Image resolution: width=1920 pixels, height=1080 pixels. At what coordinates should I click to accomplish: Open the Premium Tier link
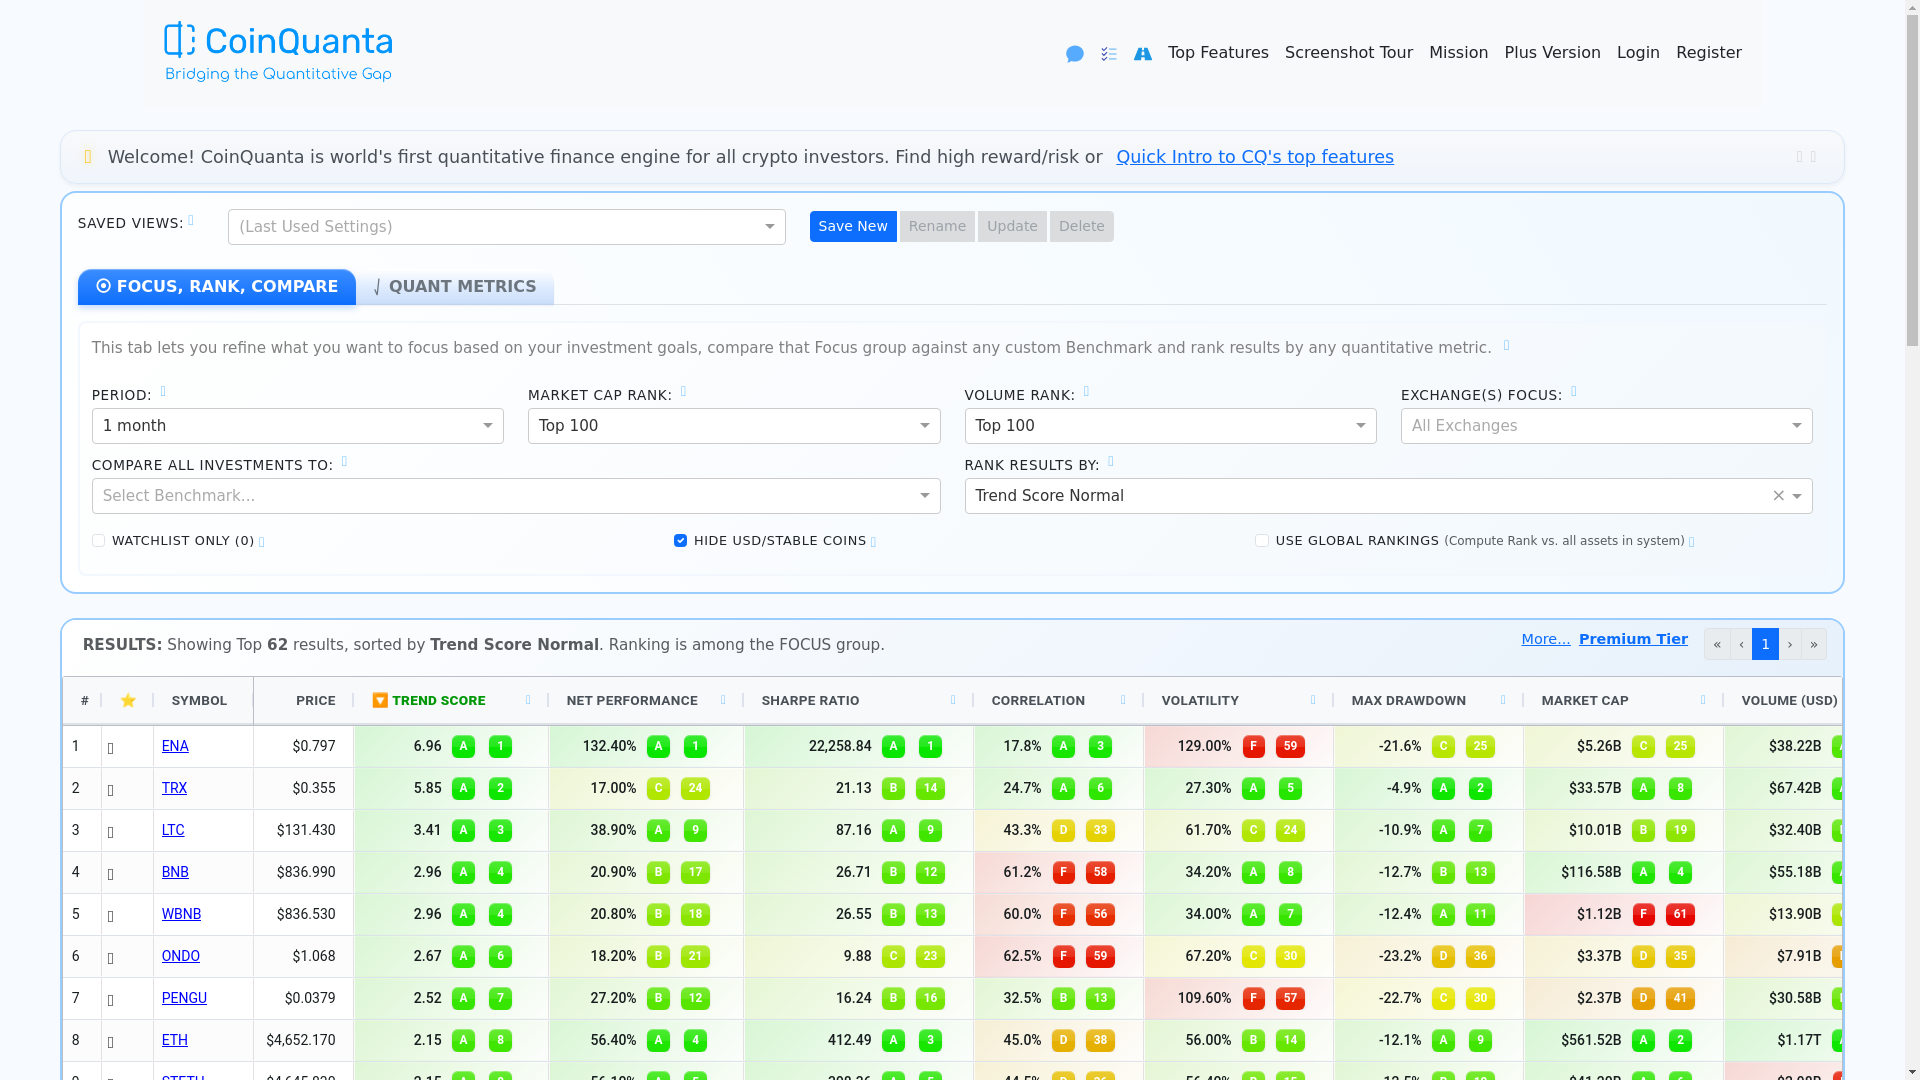pyautogui.click(x=1633, y=640)
